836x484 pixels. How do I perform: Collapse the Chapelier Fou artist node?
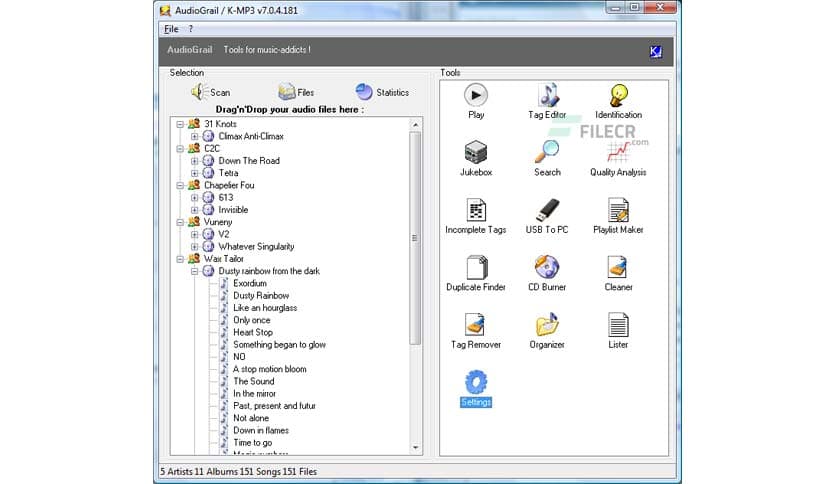pos(180,185)
